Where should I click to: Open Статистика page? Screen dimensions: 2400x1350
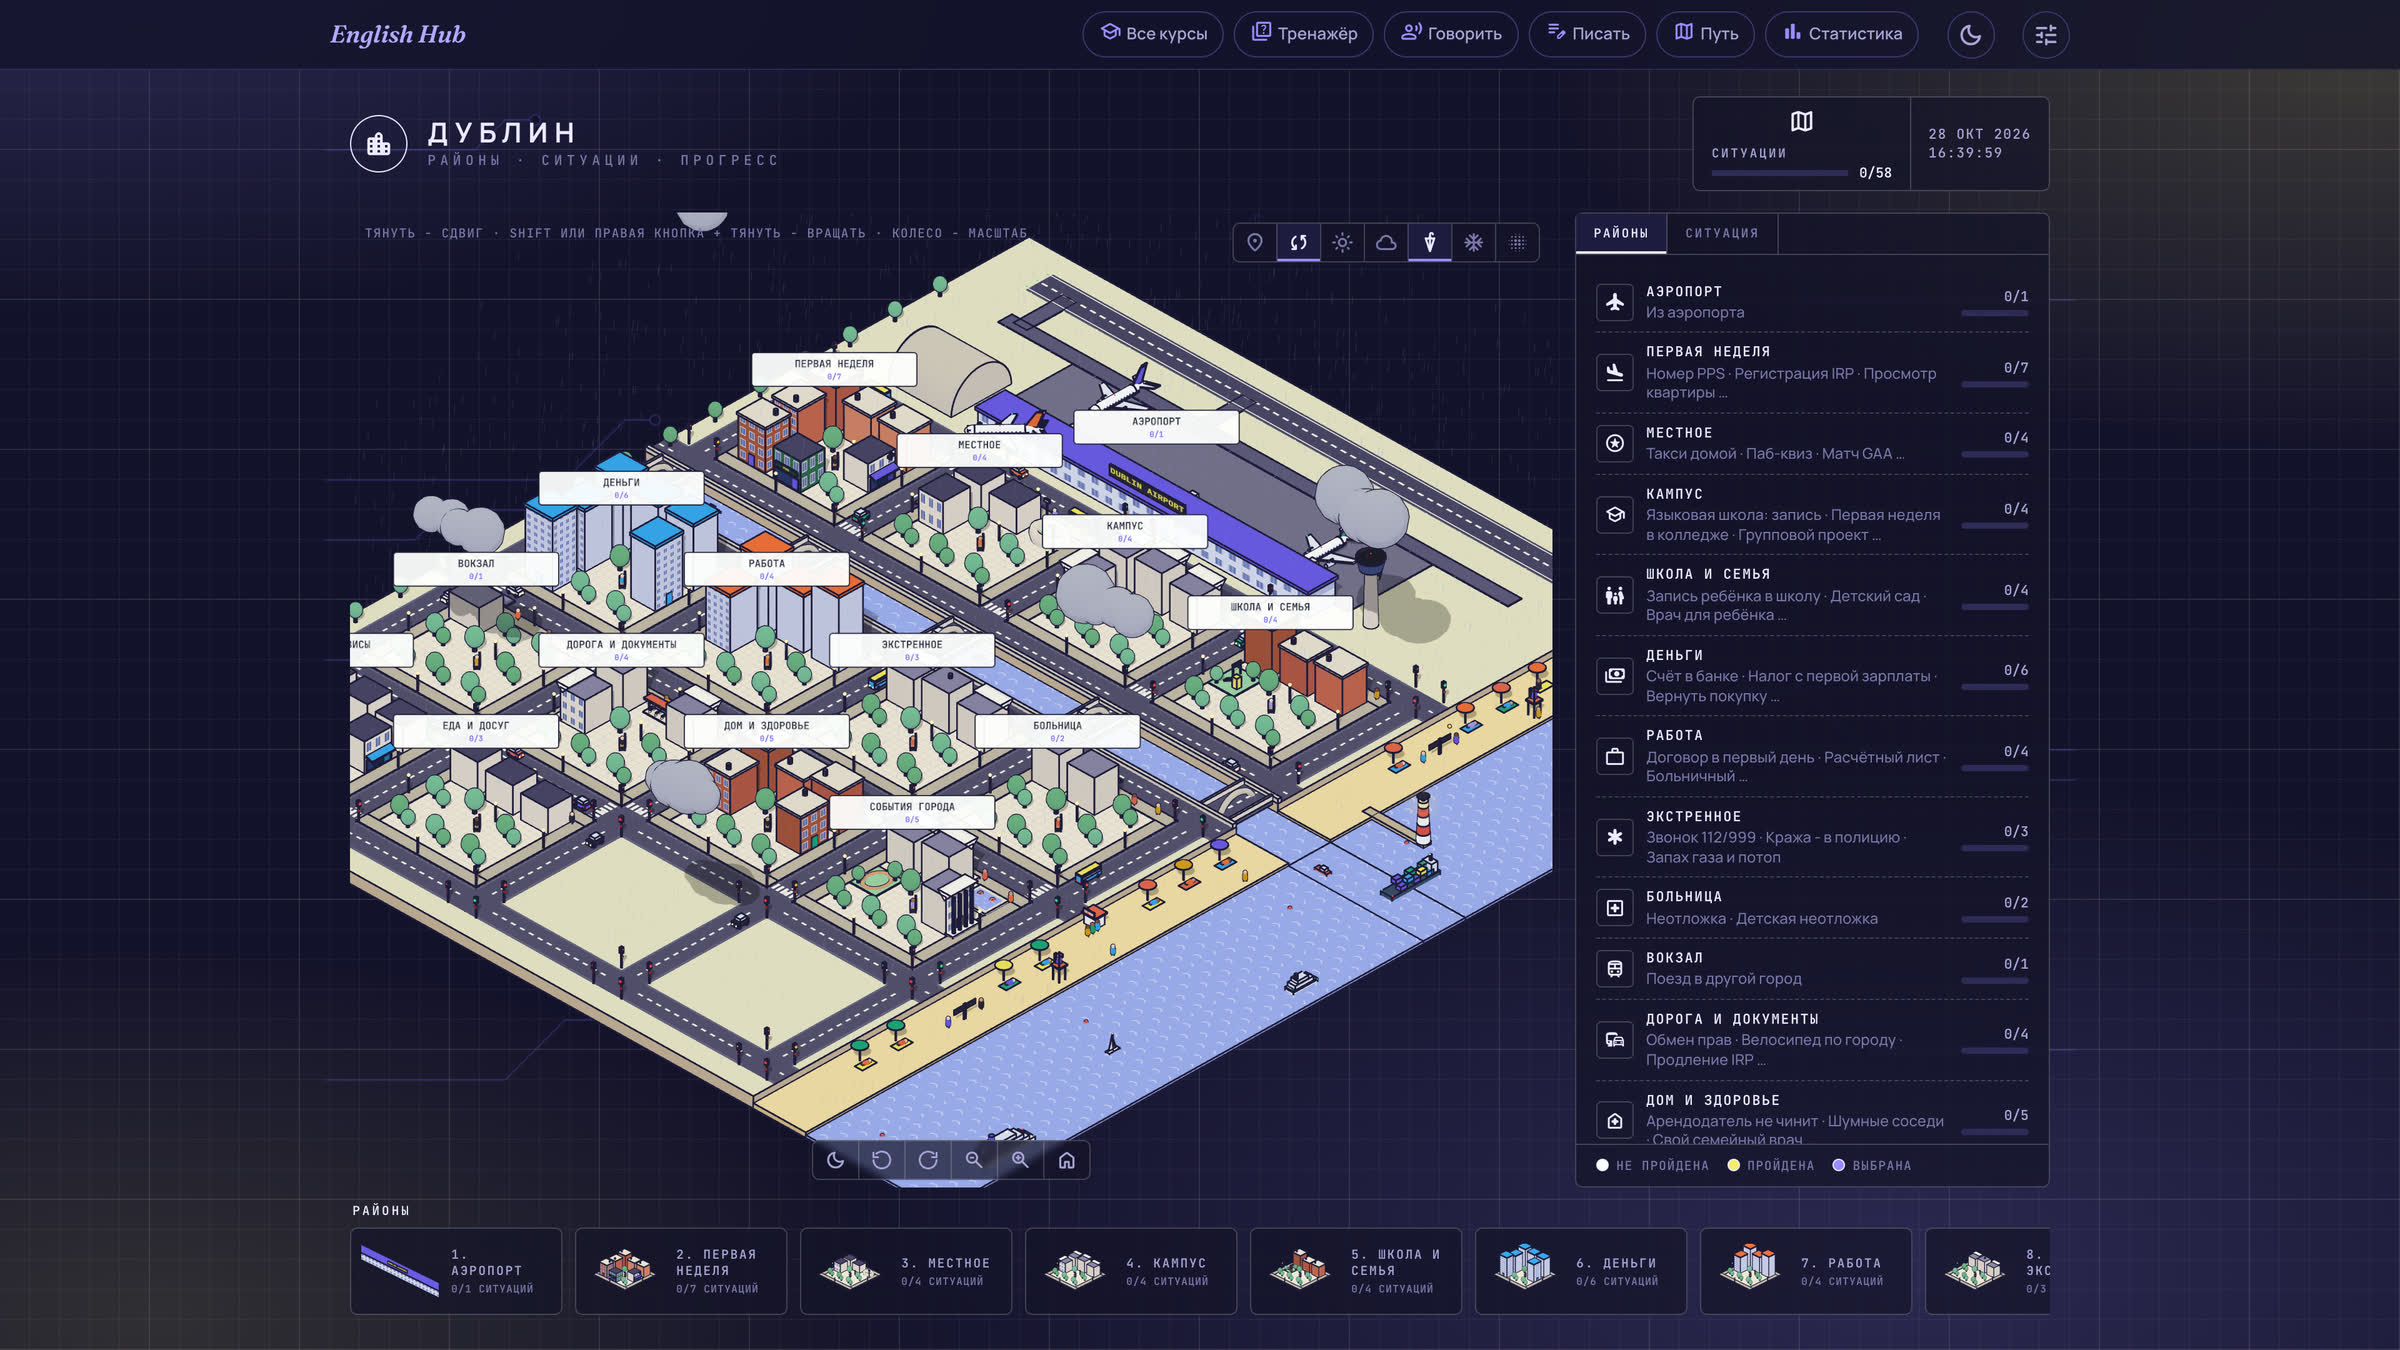coord(1842,34)
